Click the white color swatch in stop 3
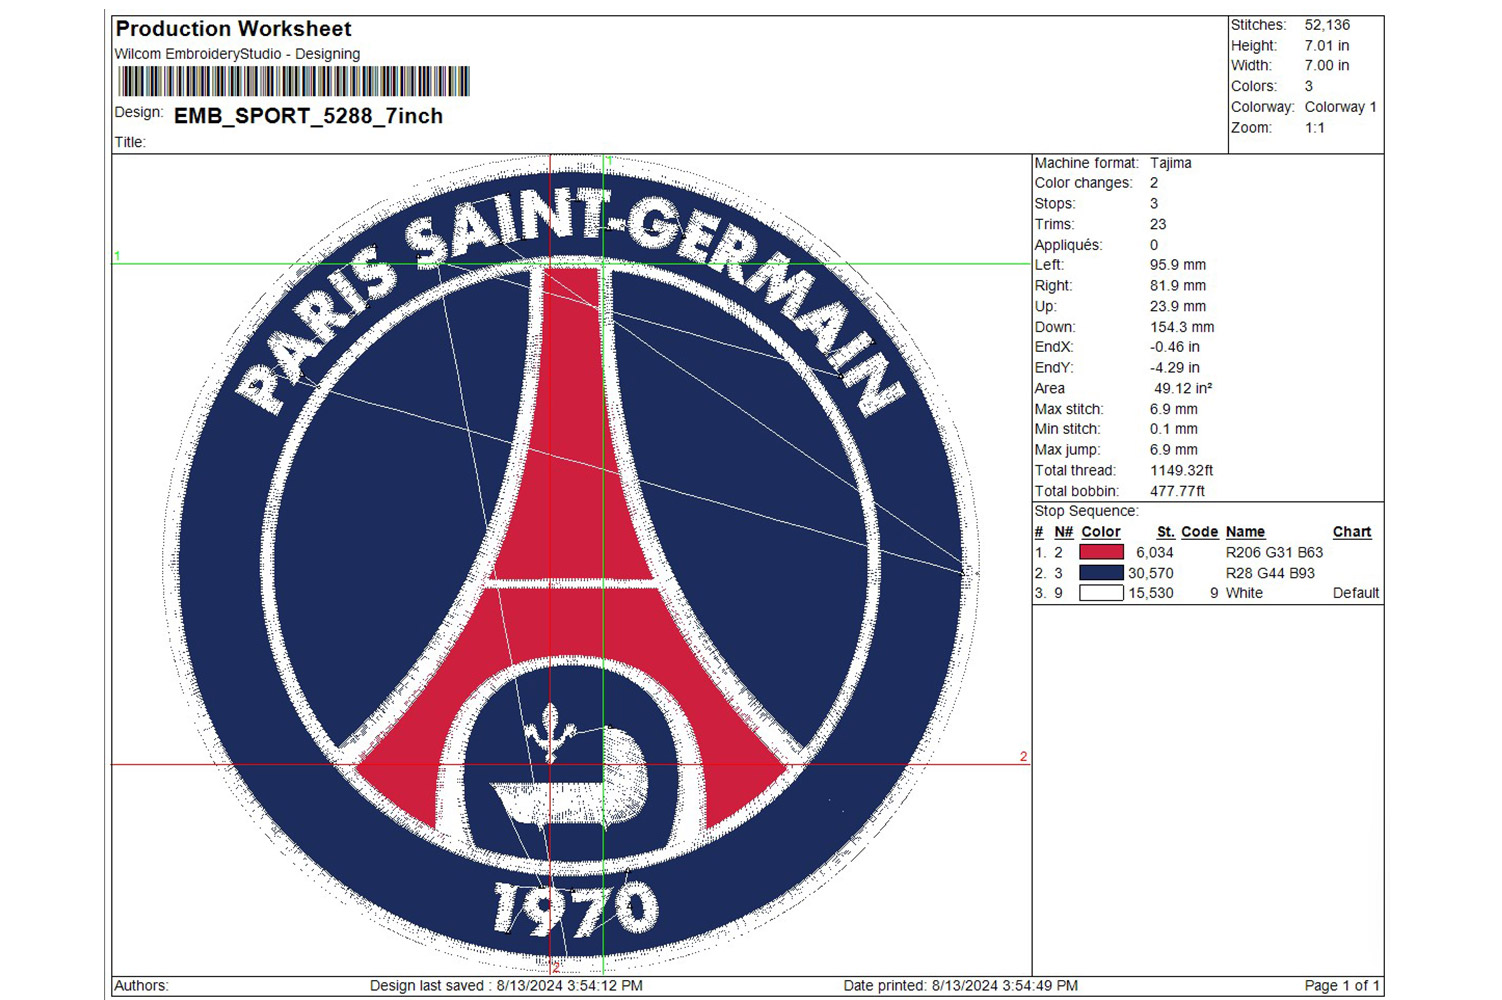 pyautogui.click(x=1101, y=593)
